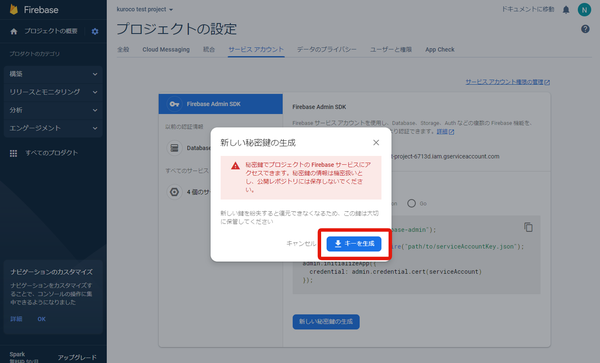
Task: Open the kuroco test project dropdown
Action: 145,9
